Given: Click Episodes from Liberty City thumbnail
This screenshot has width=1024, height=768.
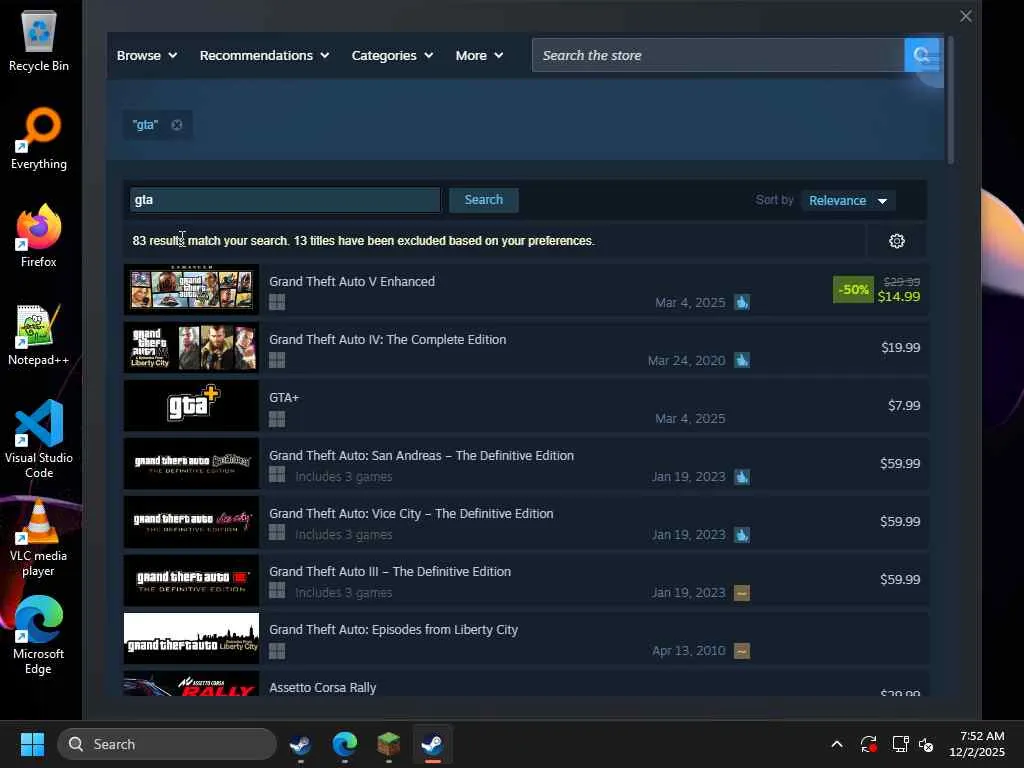Looking at the screenshot, I should (x=191, y=638).
